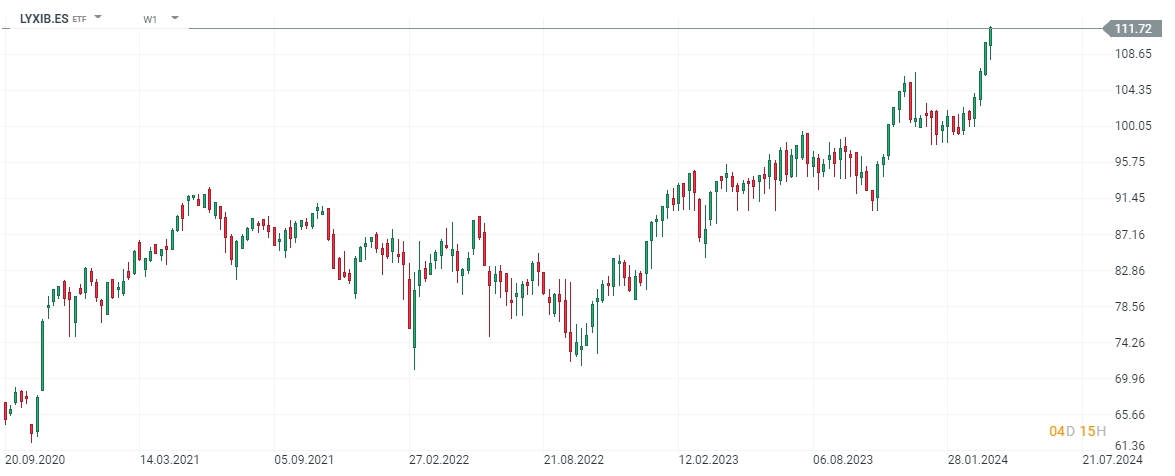Click the 14.03.2021 date axis label

pos(168,460)
